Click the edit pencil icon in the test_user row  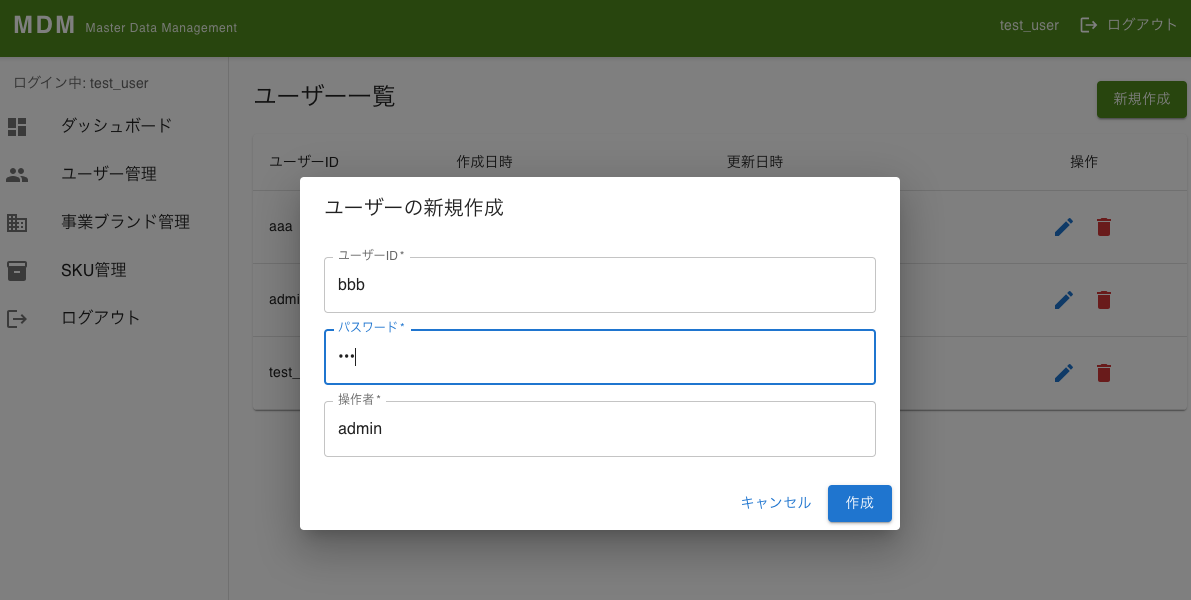pyautogui.click(x=1064, y=373)
